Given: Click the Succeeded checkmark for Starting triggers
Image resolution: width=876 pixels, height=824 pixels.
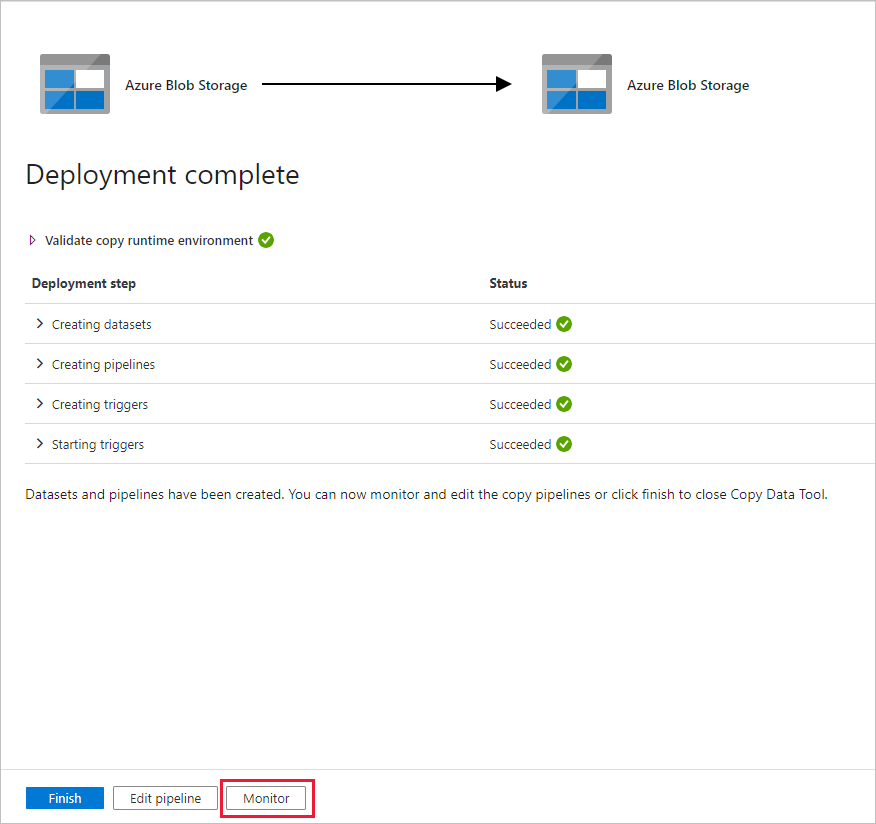Looking at the screenshot, I should tap(564, 444).
